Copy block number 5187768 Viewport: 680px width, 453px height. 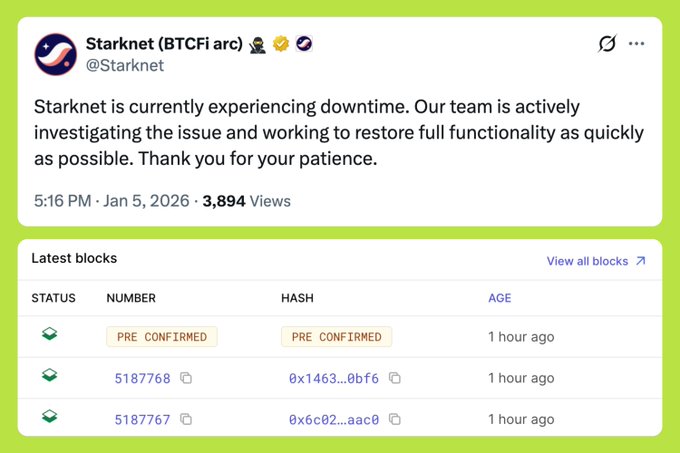pyautogui.click(x=186, y=378)
